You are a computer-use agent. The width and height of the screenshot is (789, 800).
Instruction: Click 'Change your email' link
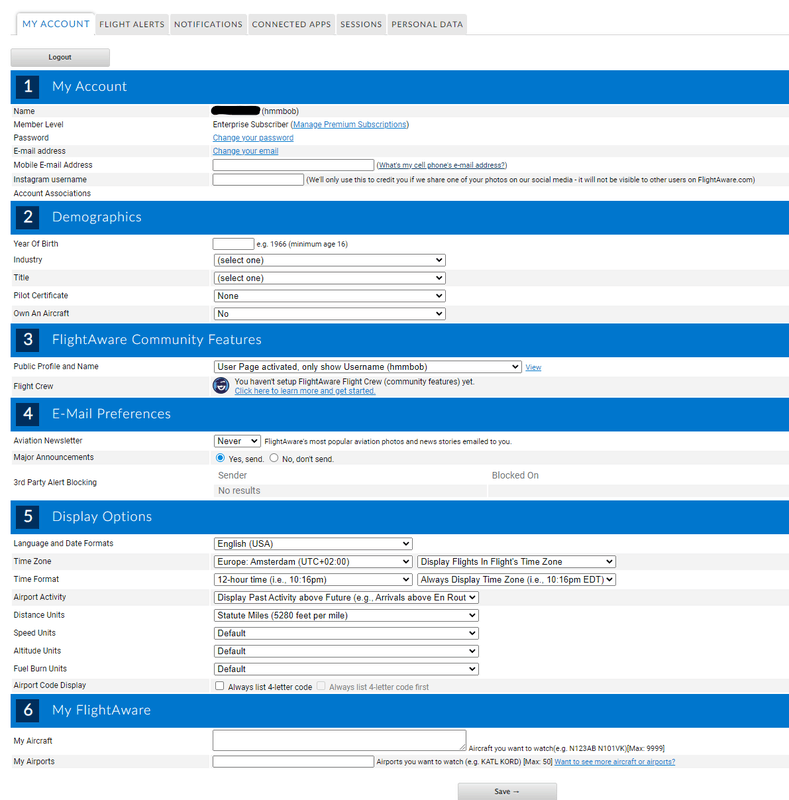click(245, 151)
